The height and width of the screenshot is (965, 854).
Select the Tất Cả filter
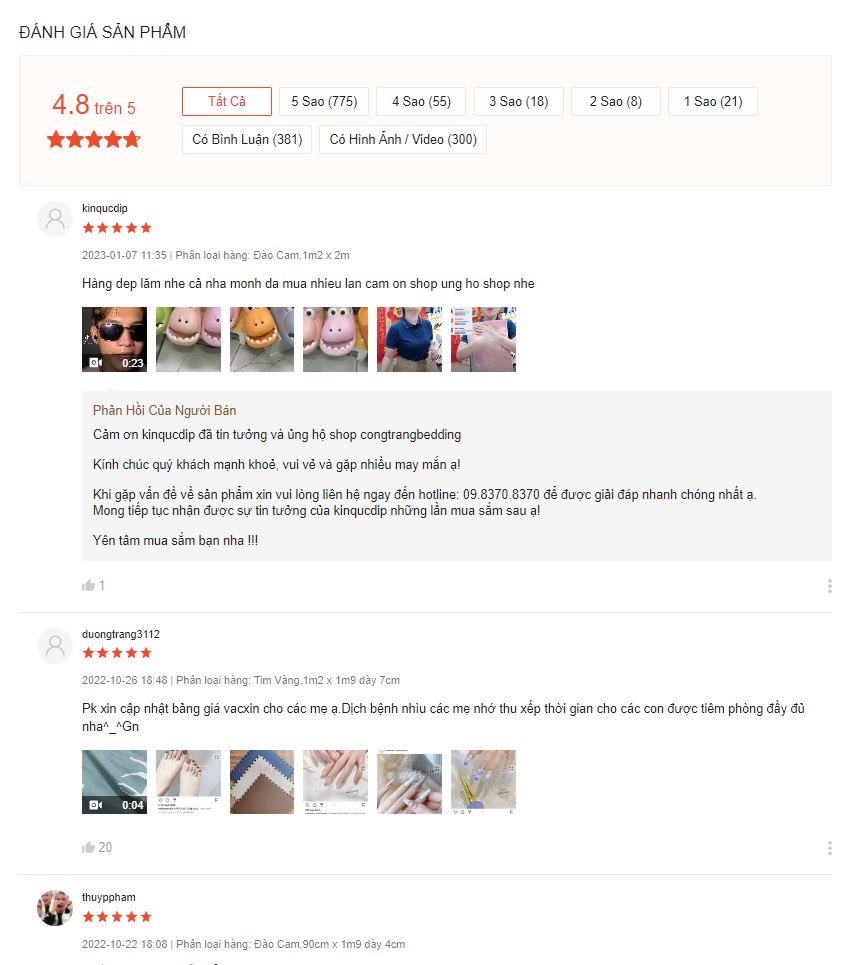tap(226, 102)
